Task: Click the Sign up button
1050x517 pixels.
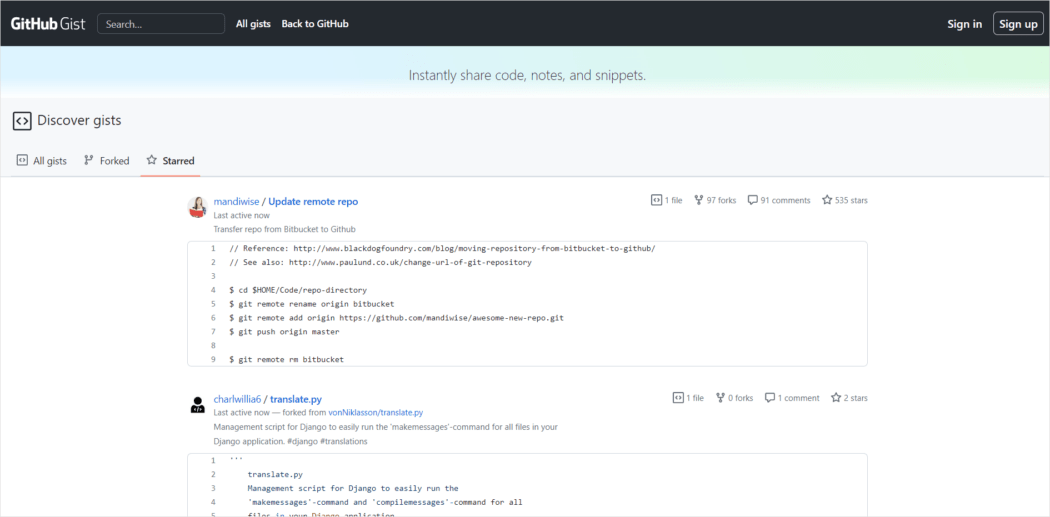Action: point(1018,24)
